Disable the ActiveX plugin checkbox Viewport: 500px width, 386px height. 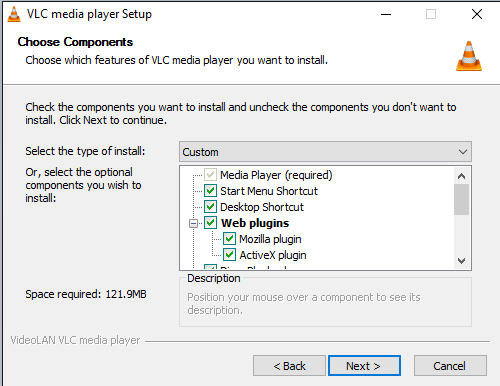click(x=229, y=255)
